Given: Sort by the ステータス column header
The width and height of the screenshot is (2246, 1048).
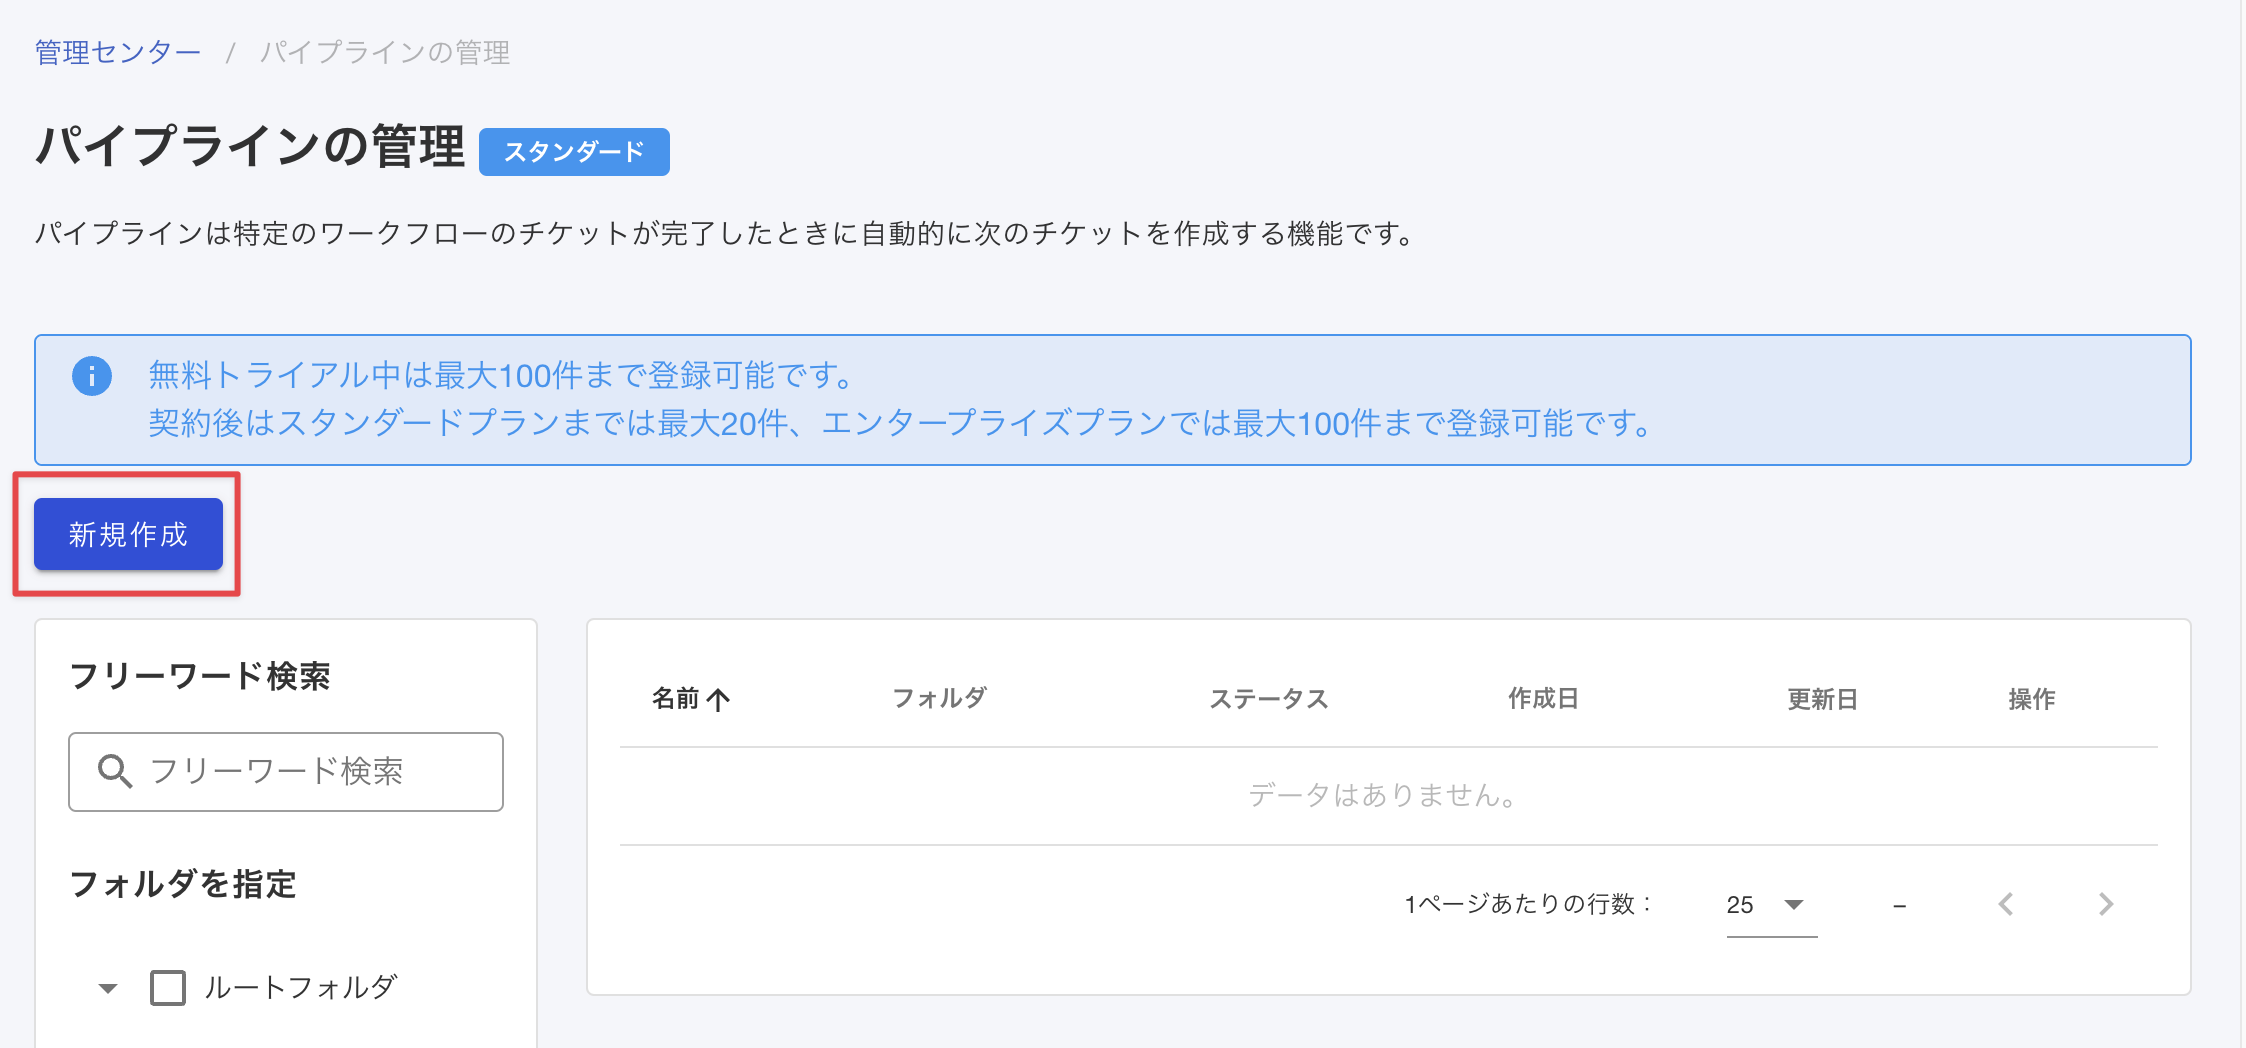Looking at the screenshot, I should coord(1269,699).
